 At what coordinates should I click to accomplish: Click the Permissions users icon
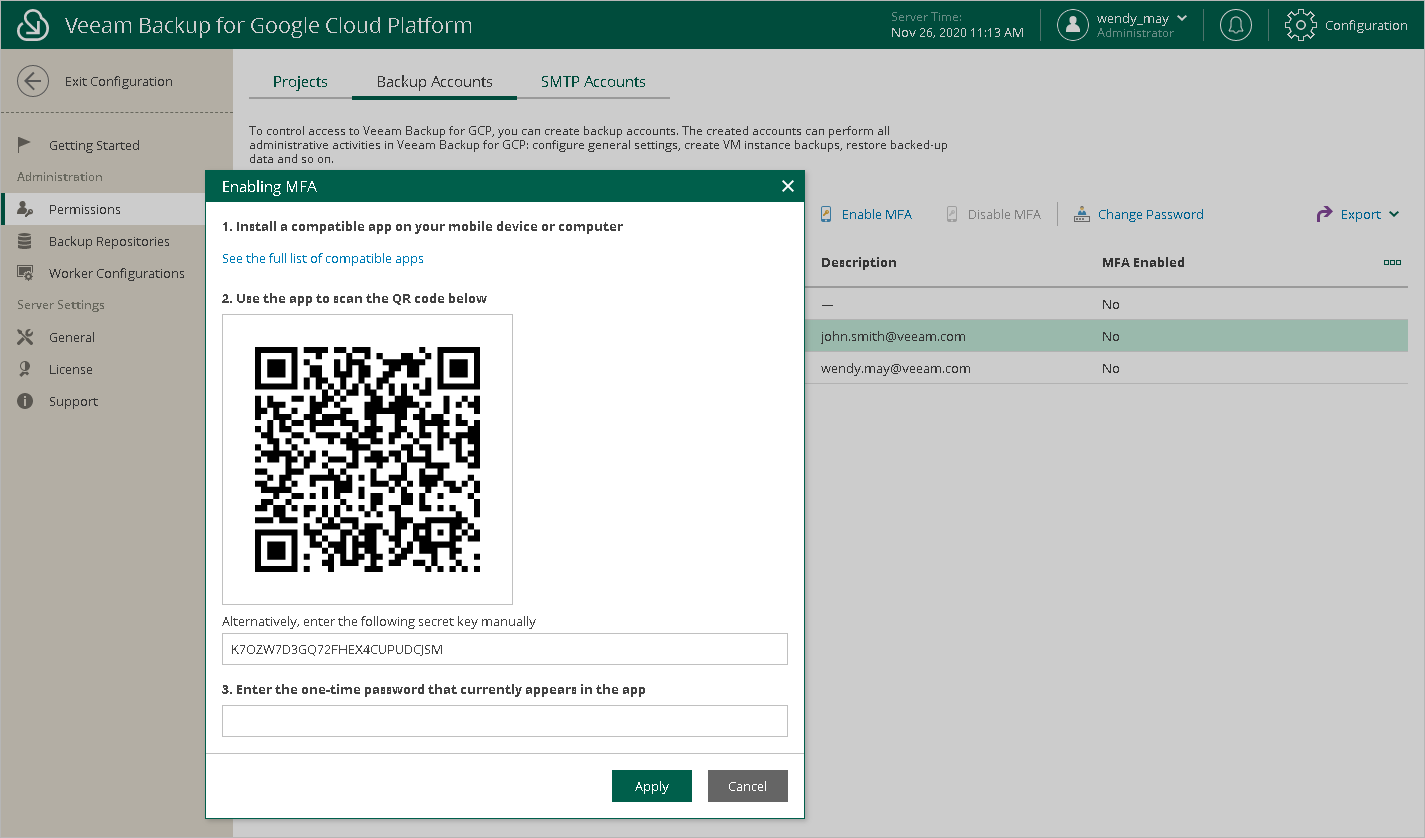click(26, 209)
